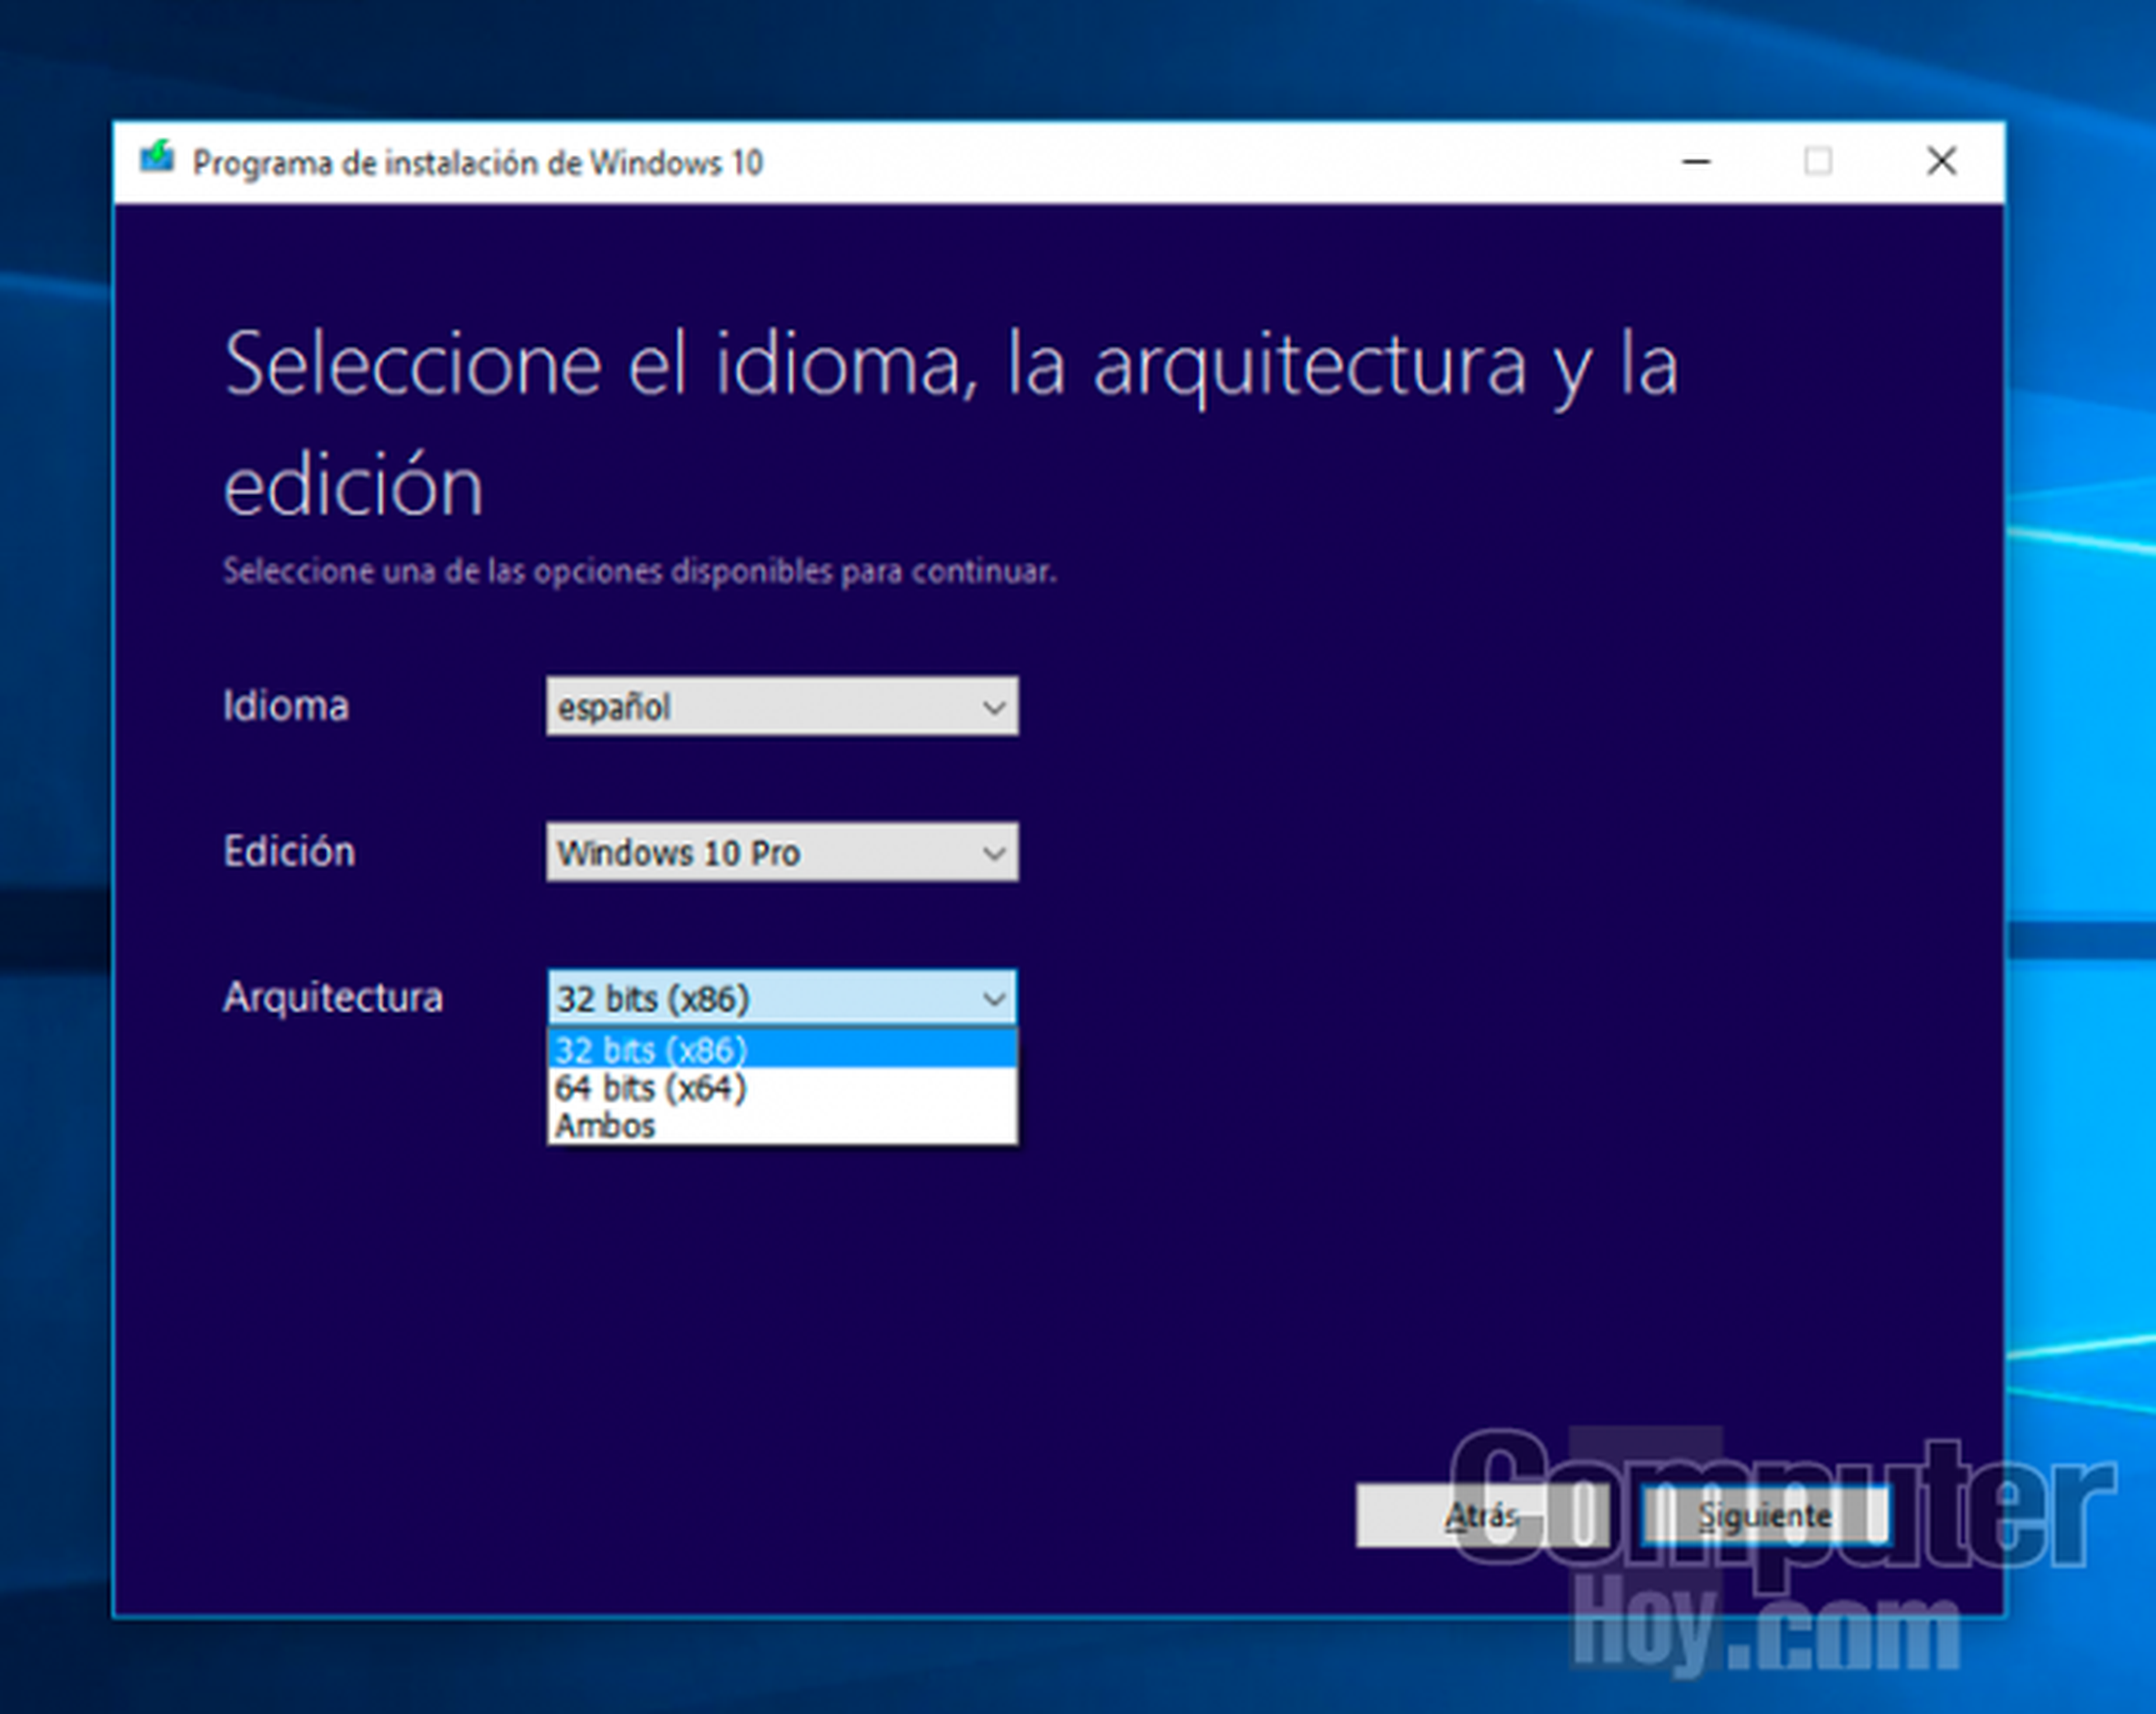Choose 64 bits (x64) architecture option

tap(782, 1087)
